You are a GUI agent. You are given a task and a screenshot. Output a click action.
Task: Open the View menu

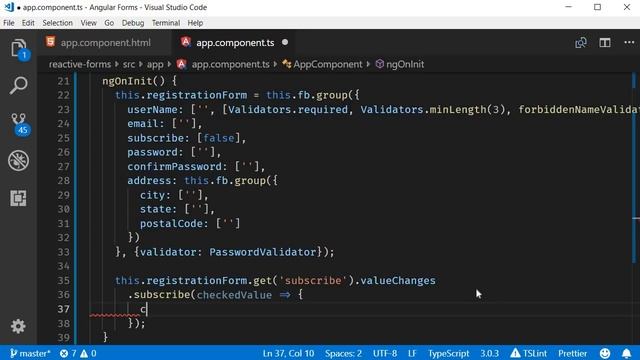coord(88,23)
